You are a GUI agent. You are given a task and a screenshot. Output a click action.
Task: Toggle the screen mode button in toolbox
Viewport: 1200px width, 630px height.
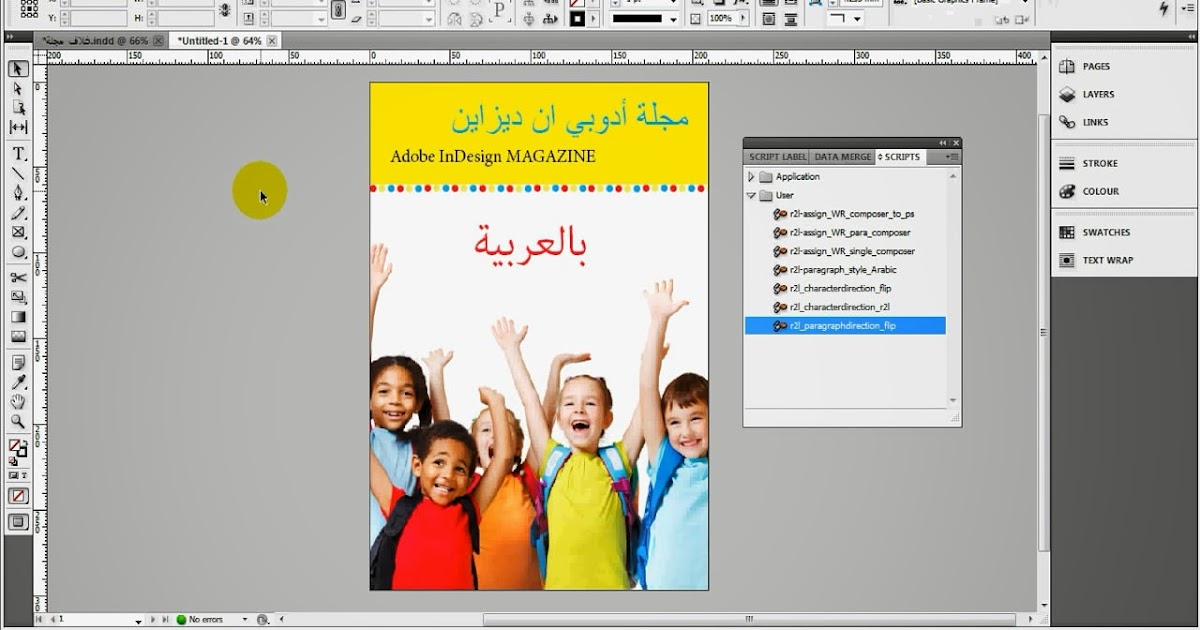coord(18,521)
